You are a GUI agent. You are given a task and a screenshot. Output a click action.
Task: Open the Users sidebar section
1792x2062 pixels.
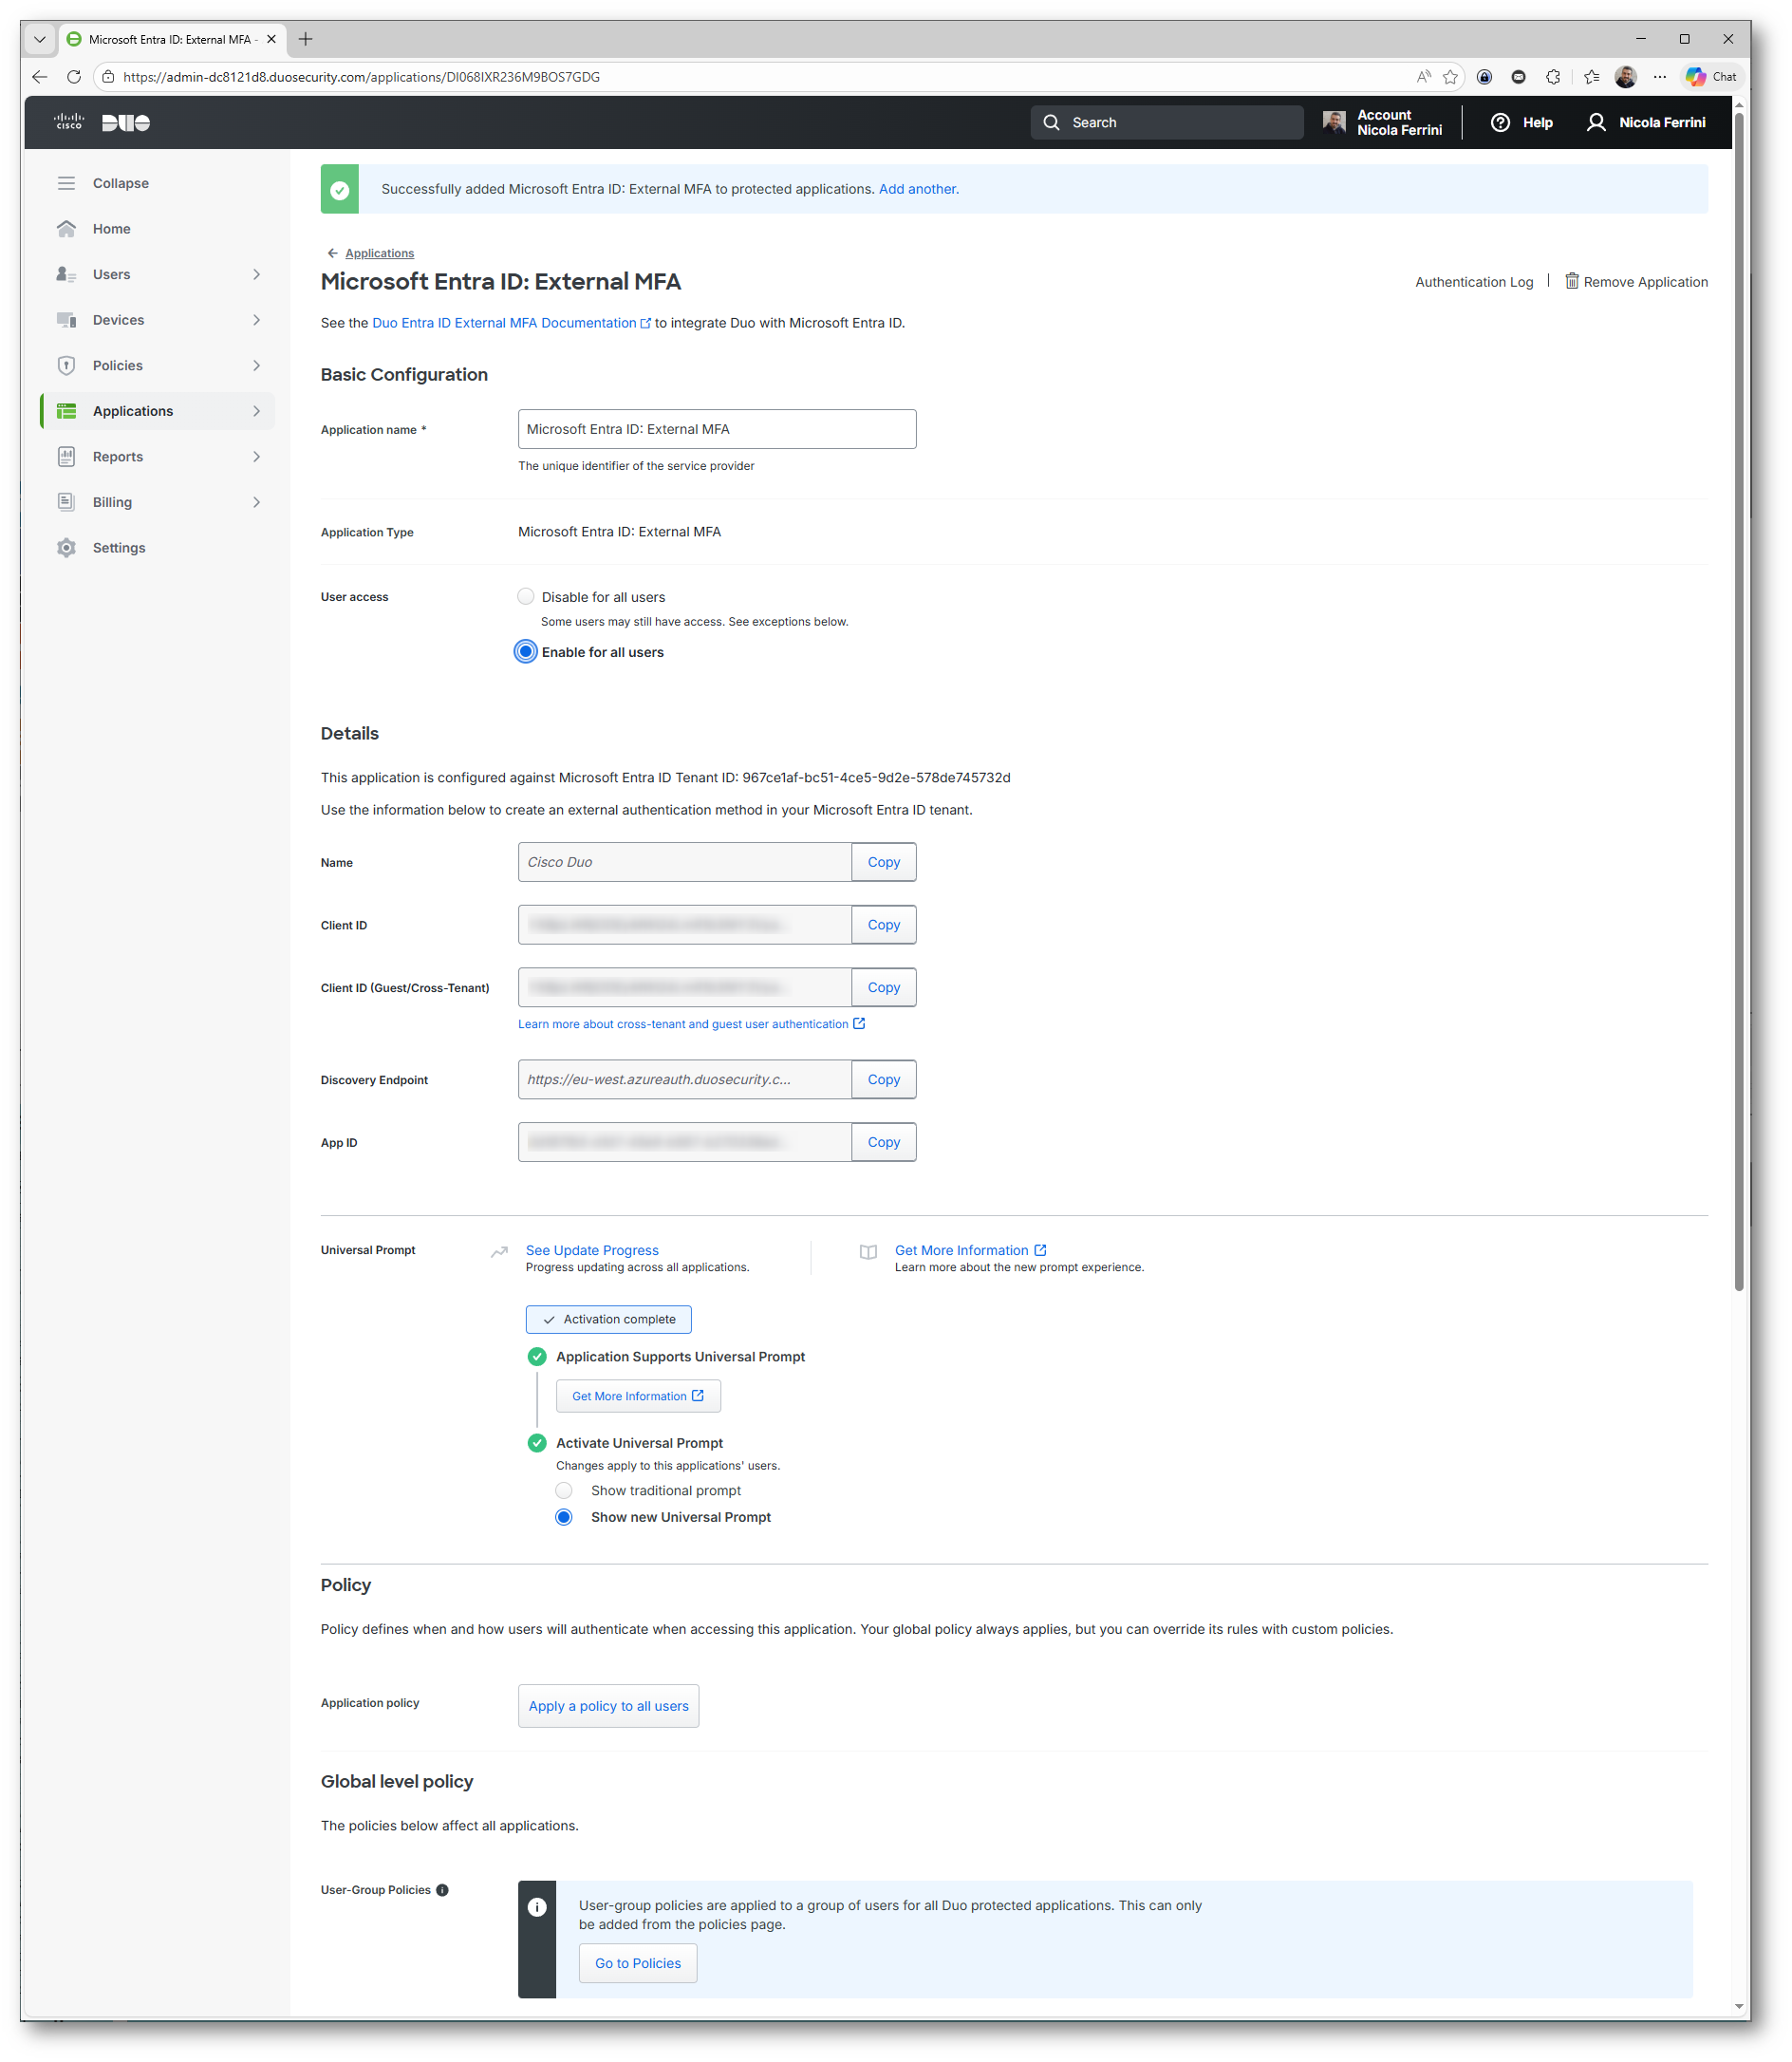click(158, 274)
